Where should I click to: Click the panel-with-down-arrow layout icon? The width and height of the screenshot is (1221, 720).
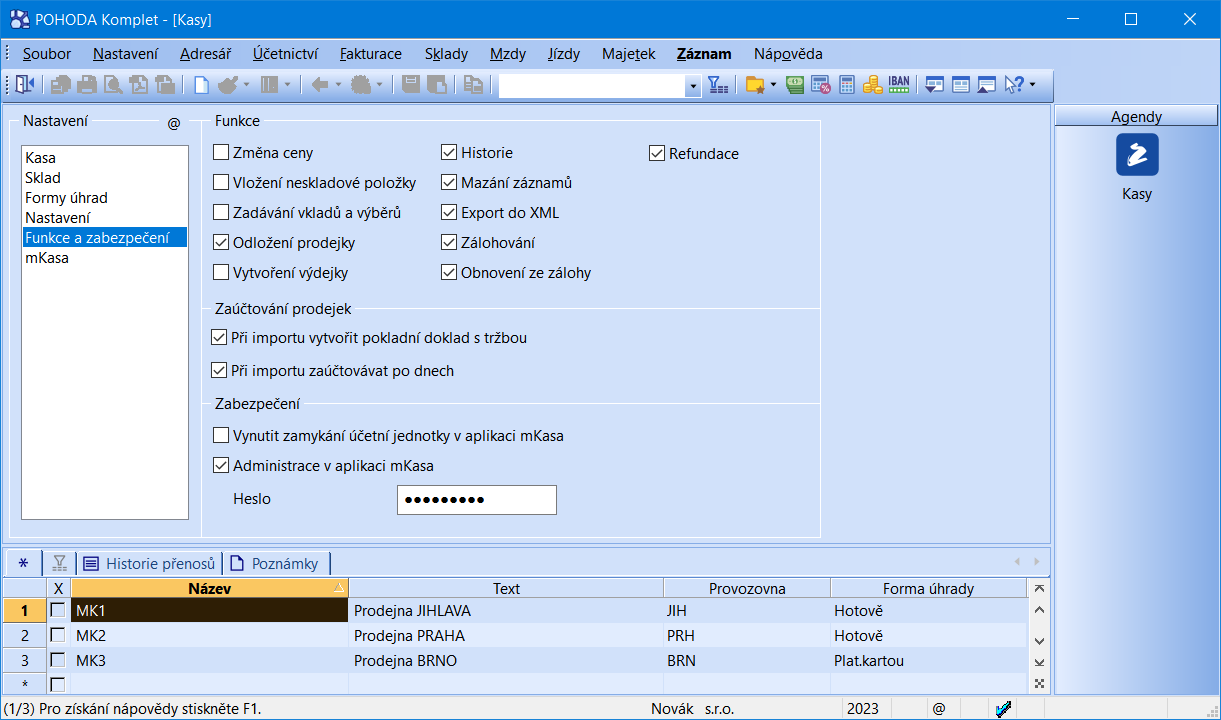pyautogui.click(x=935, y=85)
